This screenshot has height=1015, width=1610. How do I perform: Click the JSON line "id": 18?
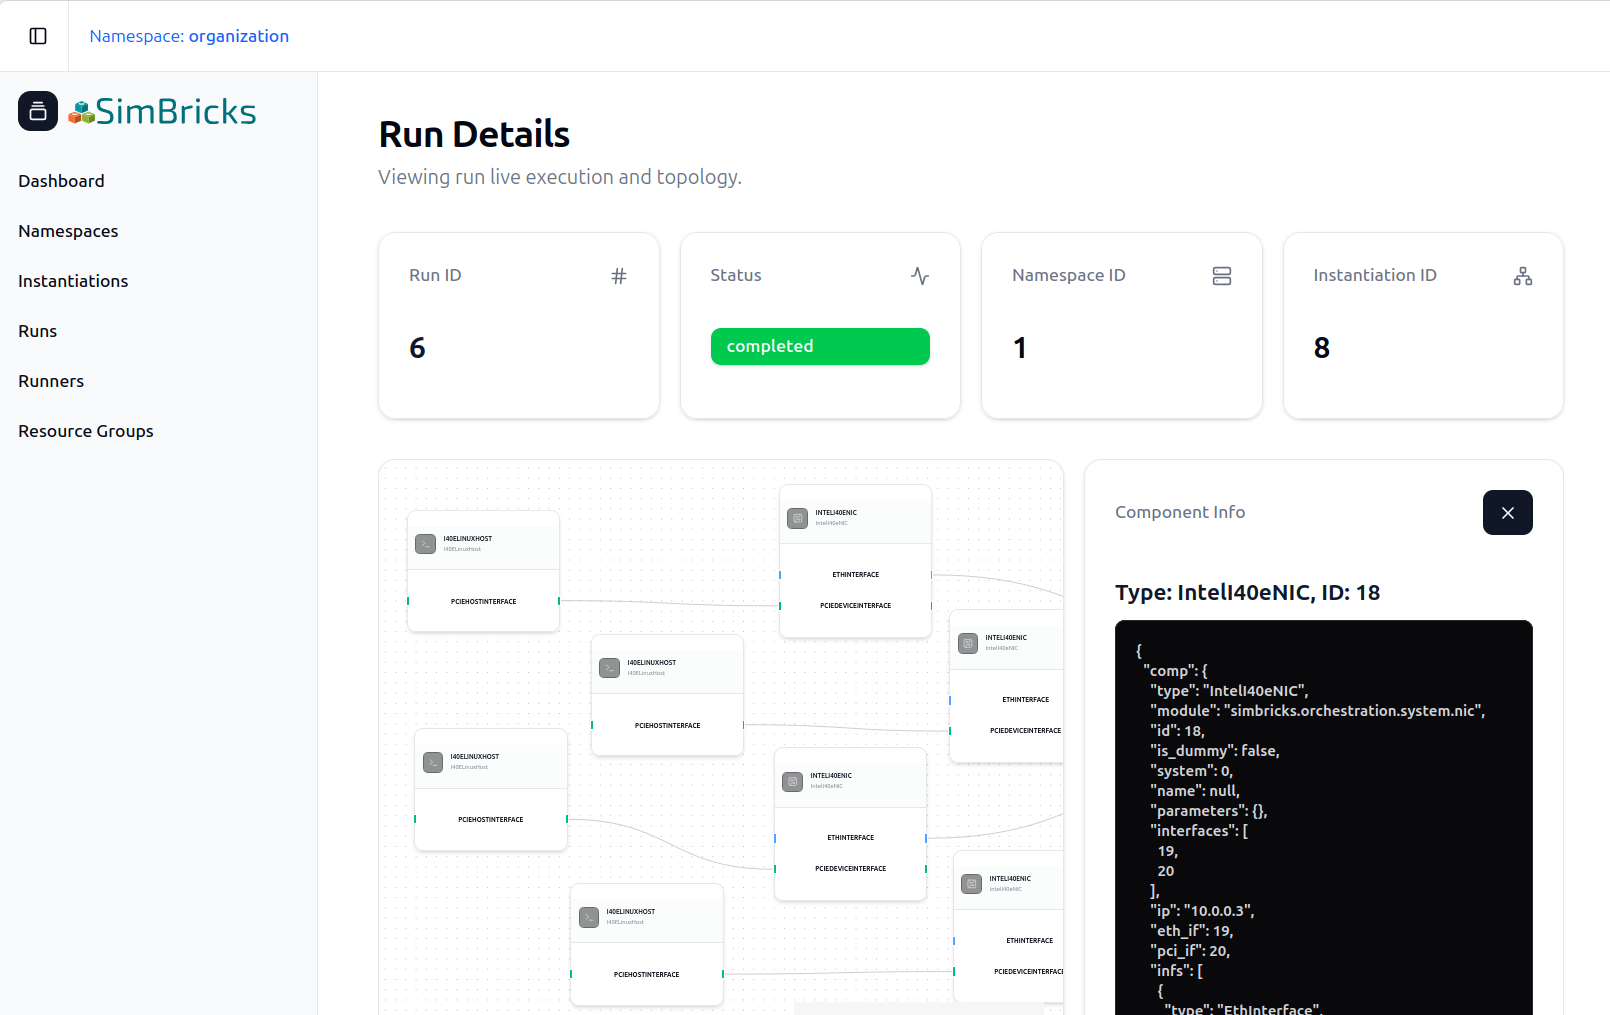pyautogui.click(x=1177, y=731)
